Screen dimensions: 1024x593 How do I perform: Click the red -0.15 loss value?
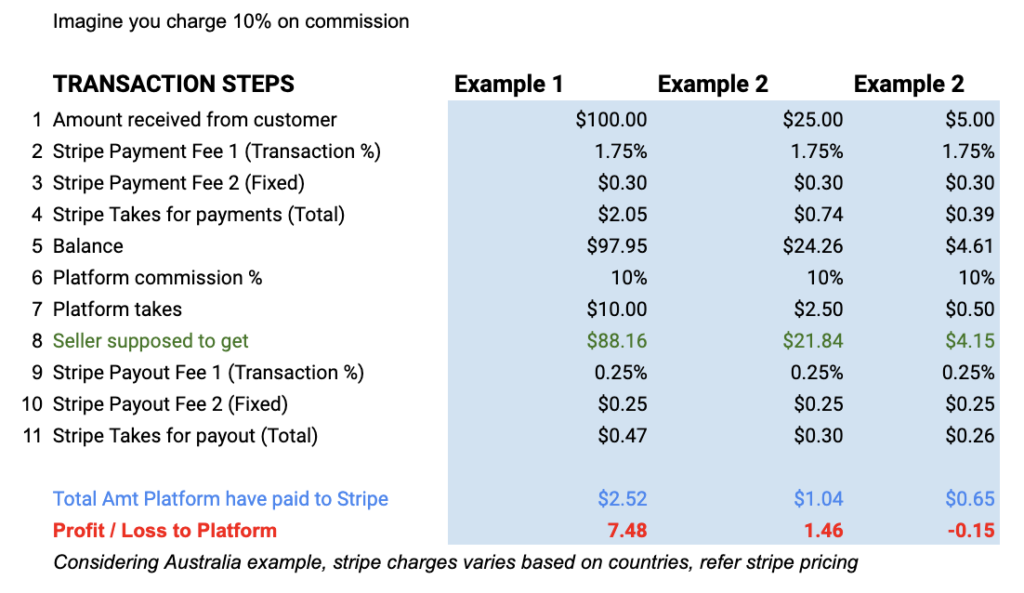pyautogui.click(x=970, y=530)
